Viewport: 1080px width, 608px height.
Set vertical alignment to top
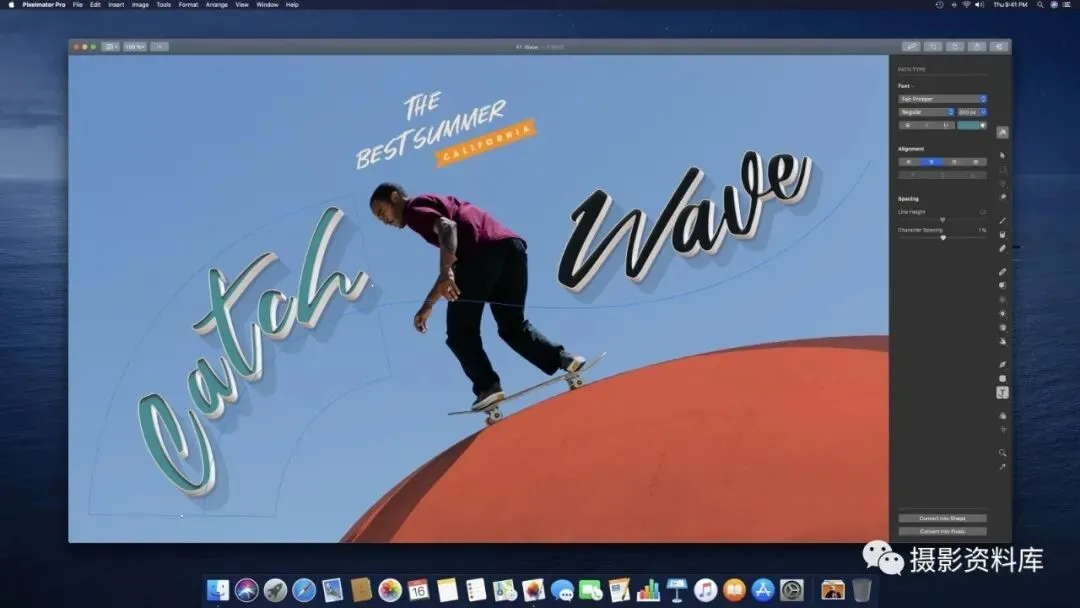(913, 175)
